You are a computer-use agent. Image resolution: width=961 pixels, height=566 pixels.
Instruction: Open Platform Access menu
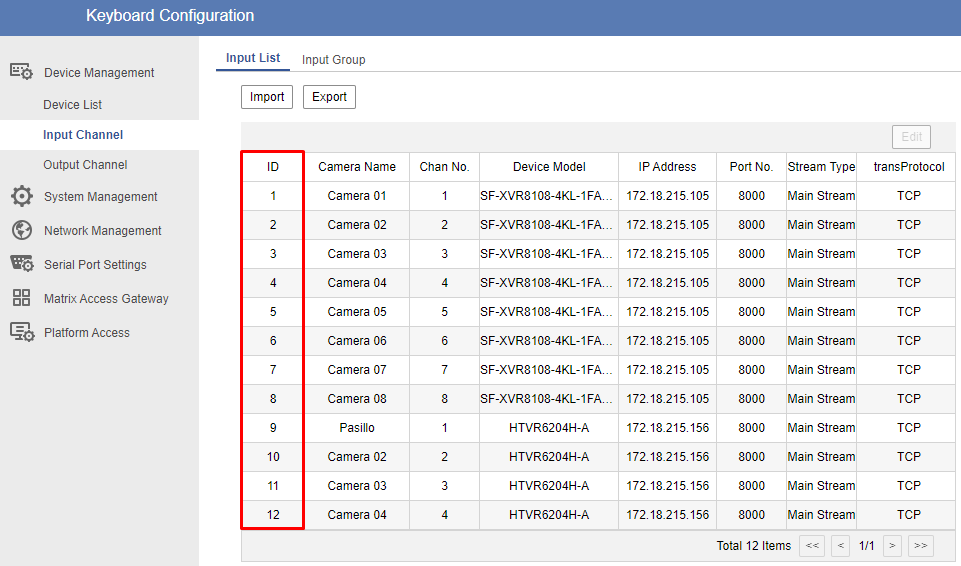click(x=86, y=333)
